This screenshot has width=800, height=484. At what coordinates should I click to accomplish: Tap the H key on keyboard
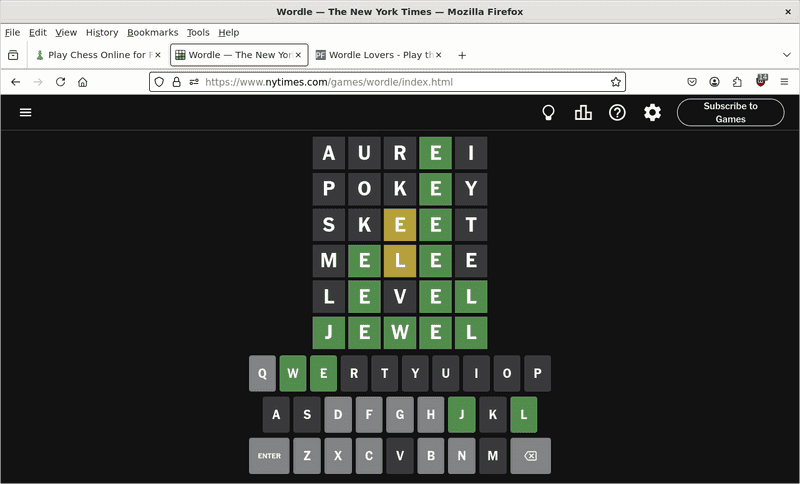(x=431, y=415)
